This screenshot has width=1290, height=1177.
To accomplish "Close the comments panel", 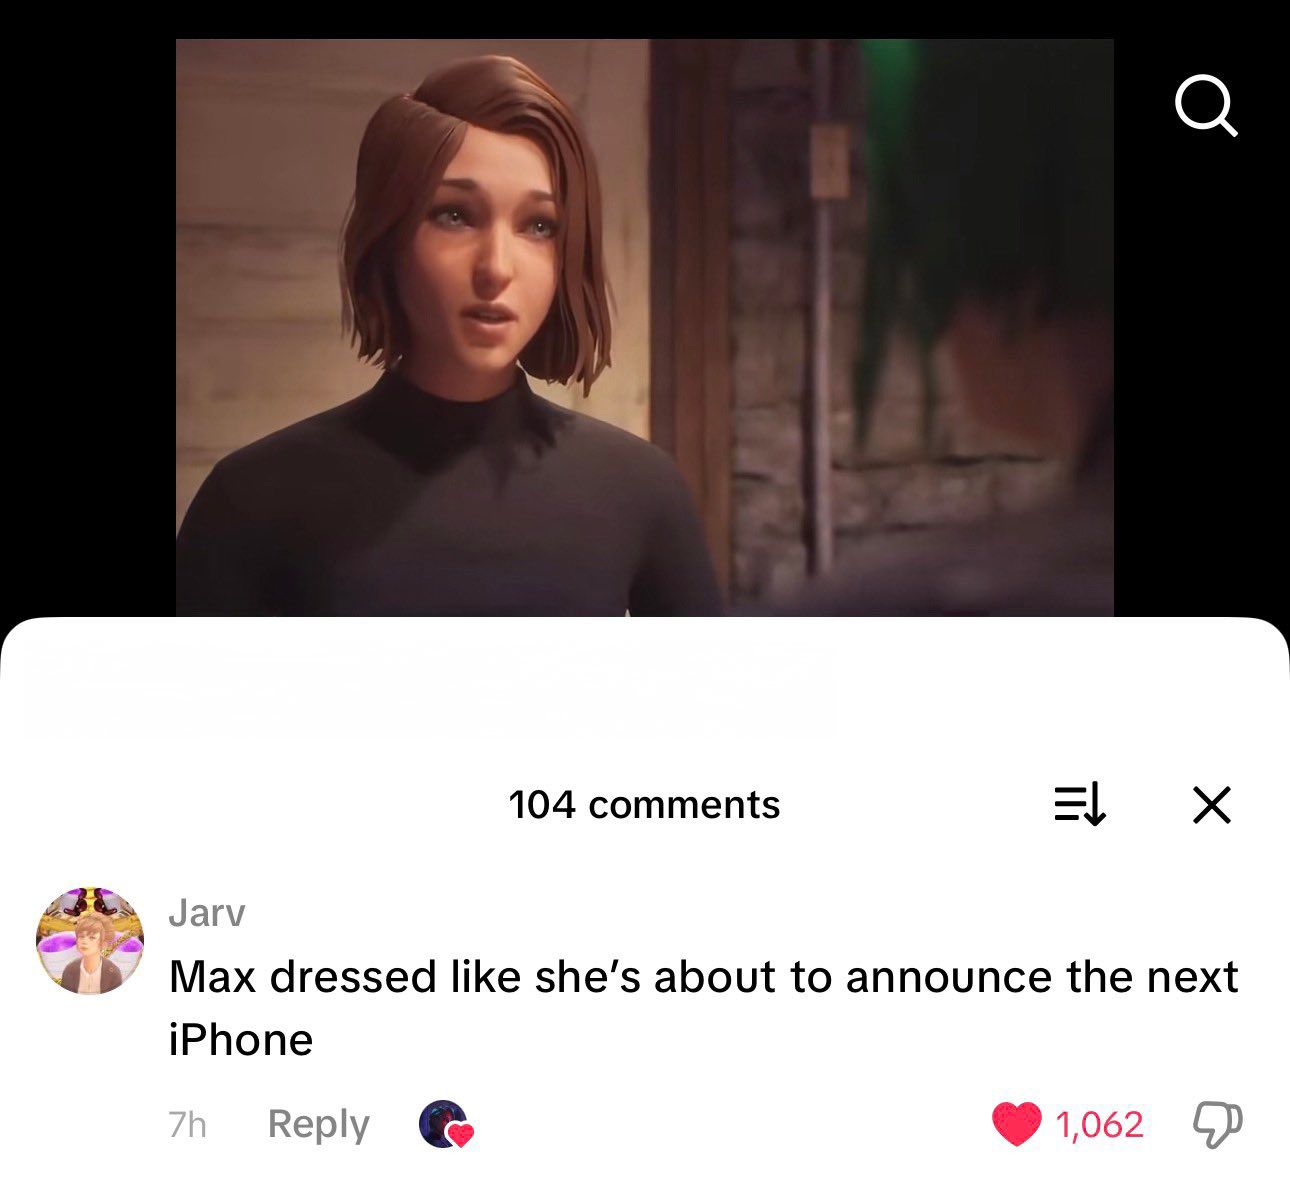I will click(1212, 805).
